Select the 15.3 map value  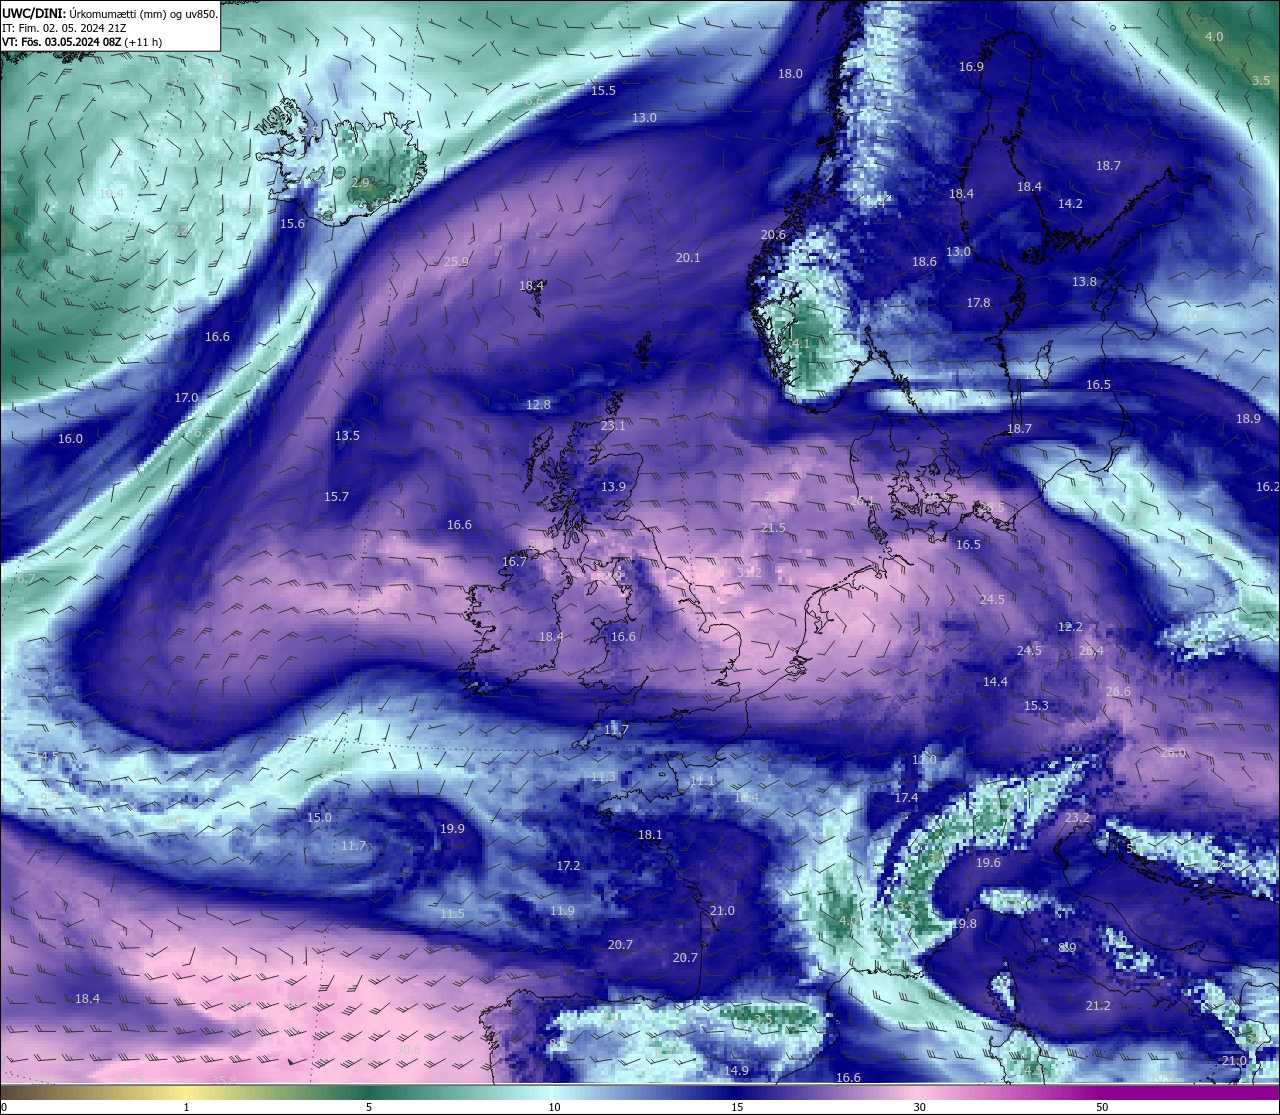(x=1036, y=706)
